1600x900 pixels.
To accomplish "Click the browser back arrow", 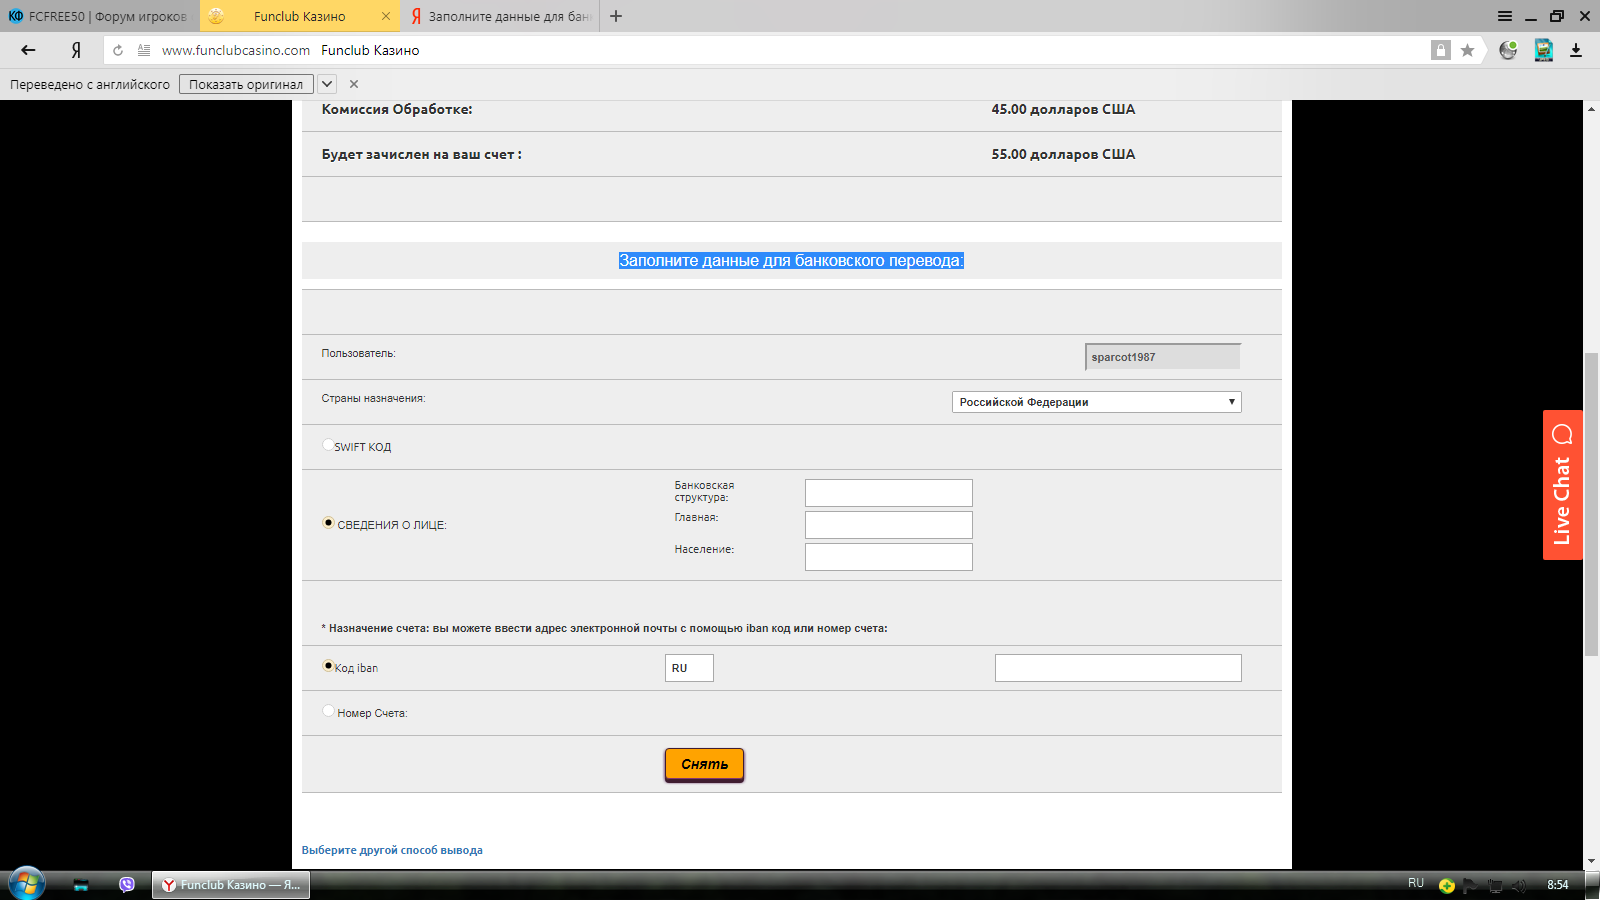I will pyautogui.click(x=28, y=50).
